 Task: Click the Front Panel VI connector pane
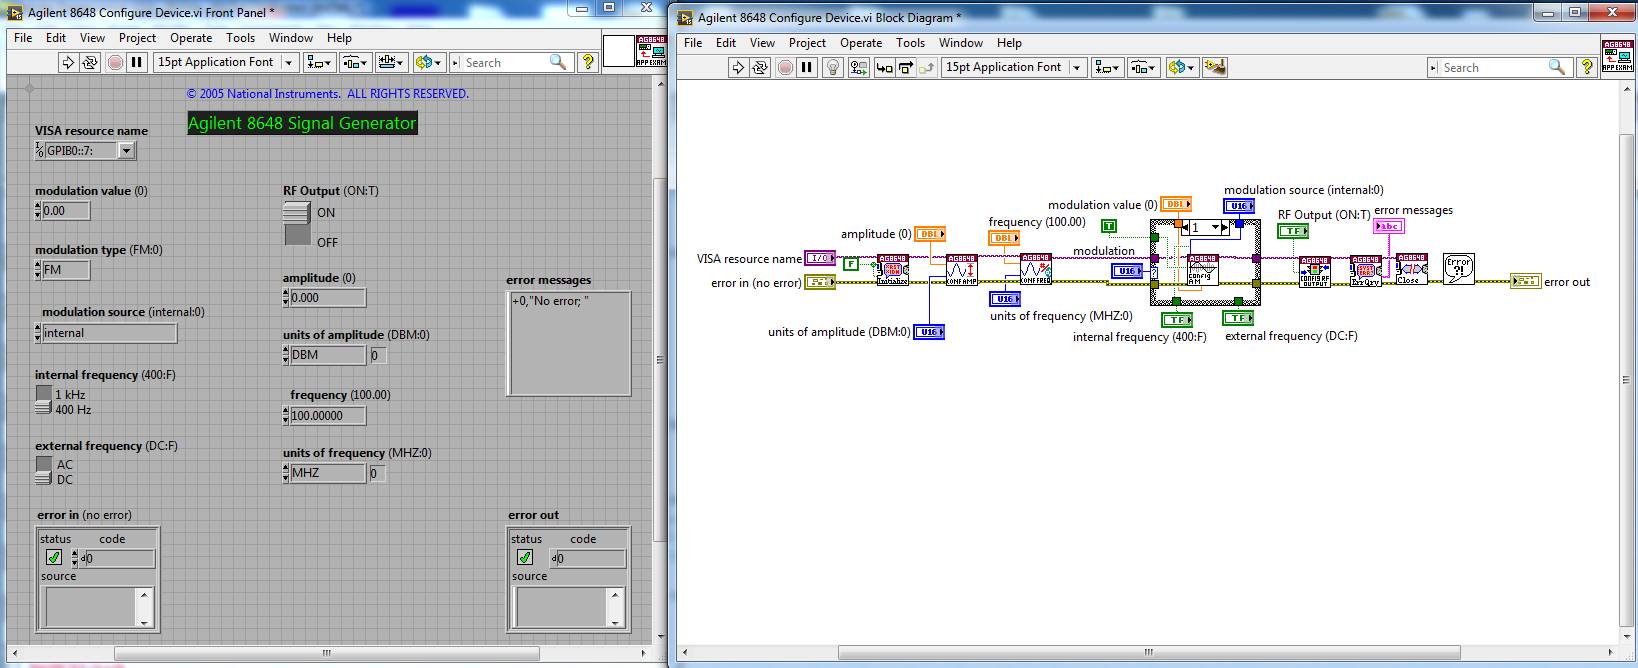[620, 51]
